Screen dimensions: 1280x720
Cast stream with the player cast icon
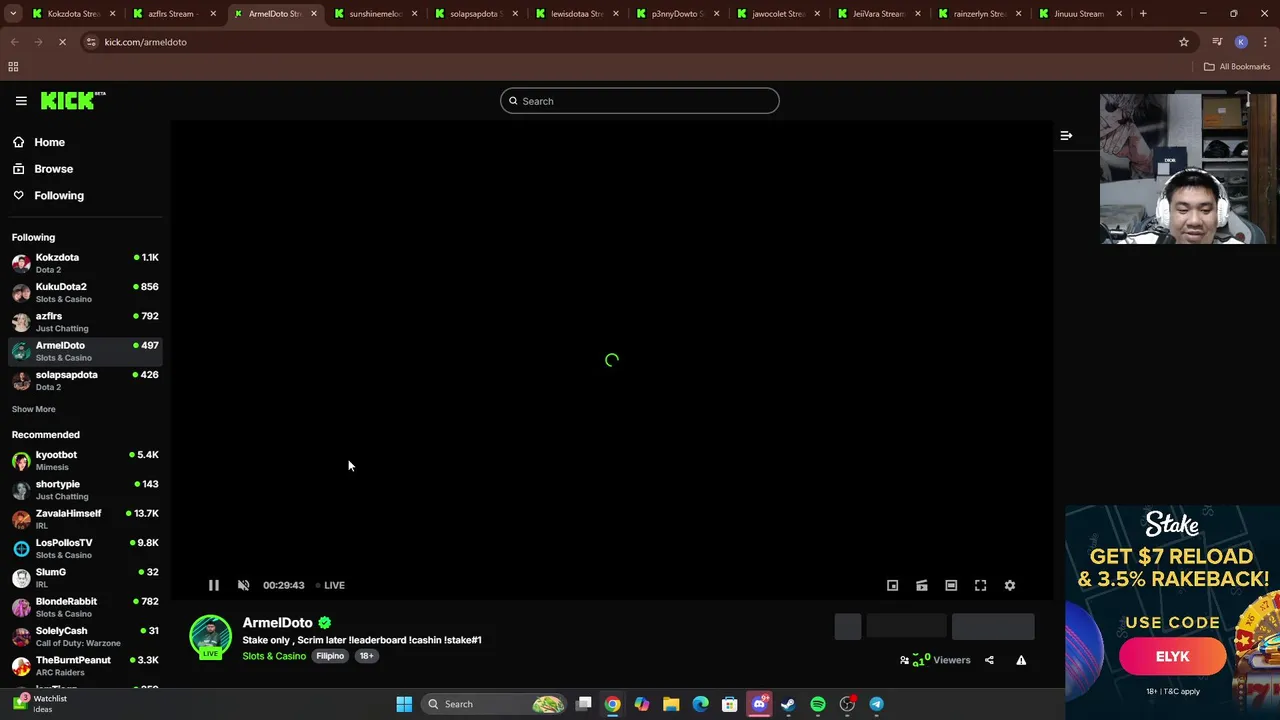[922, 585]
